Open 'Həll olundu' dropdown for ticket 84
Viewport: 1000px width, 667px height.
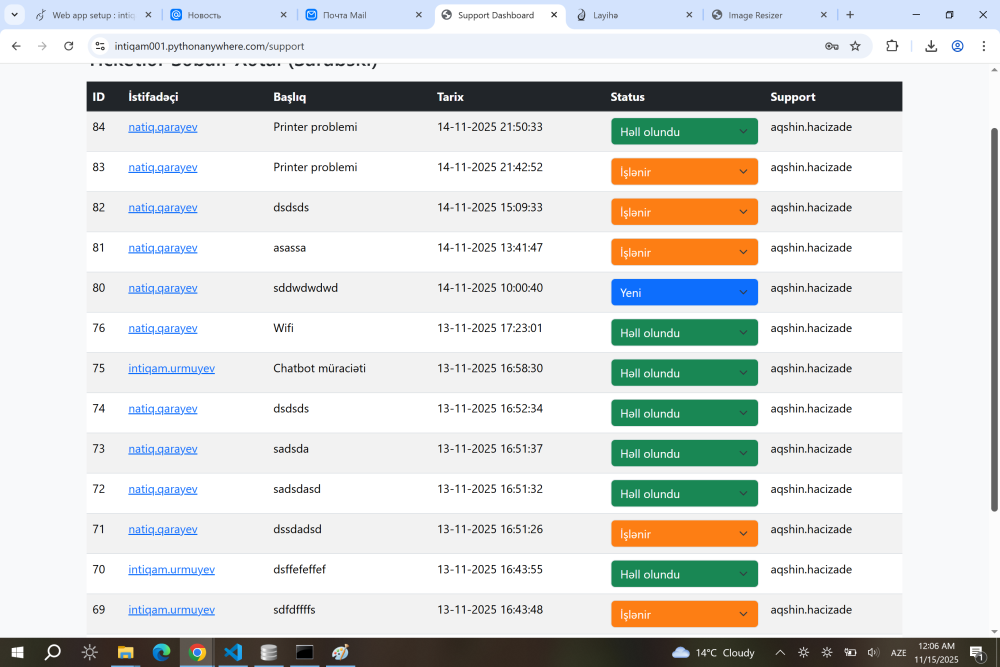pos(684,131)
